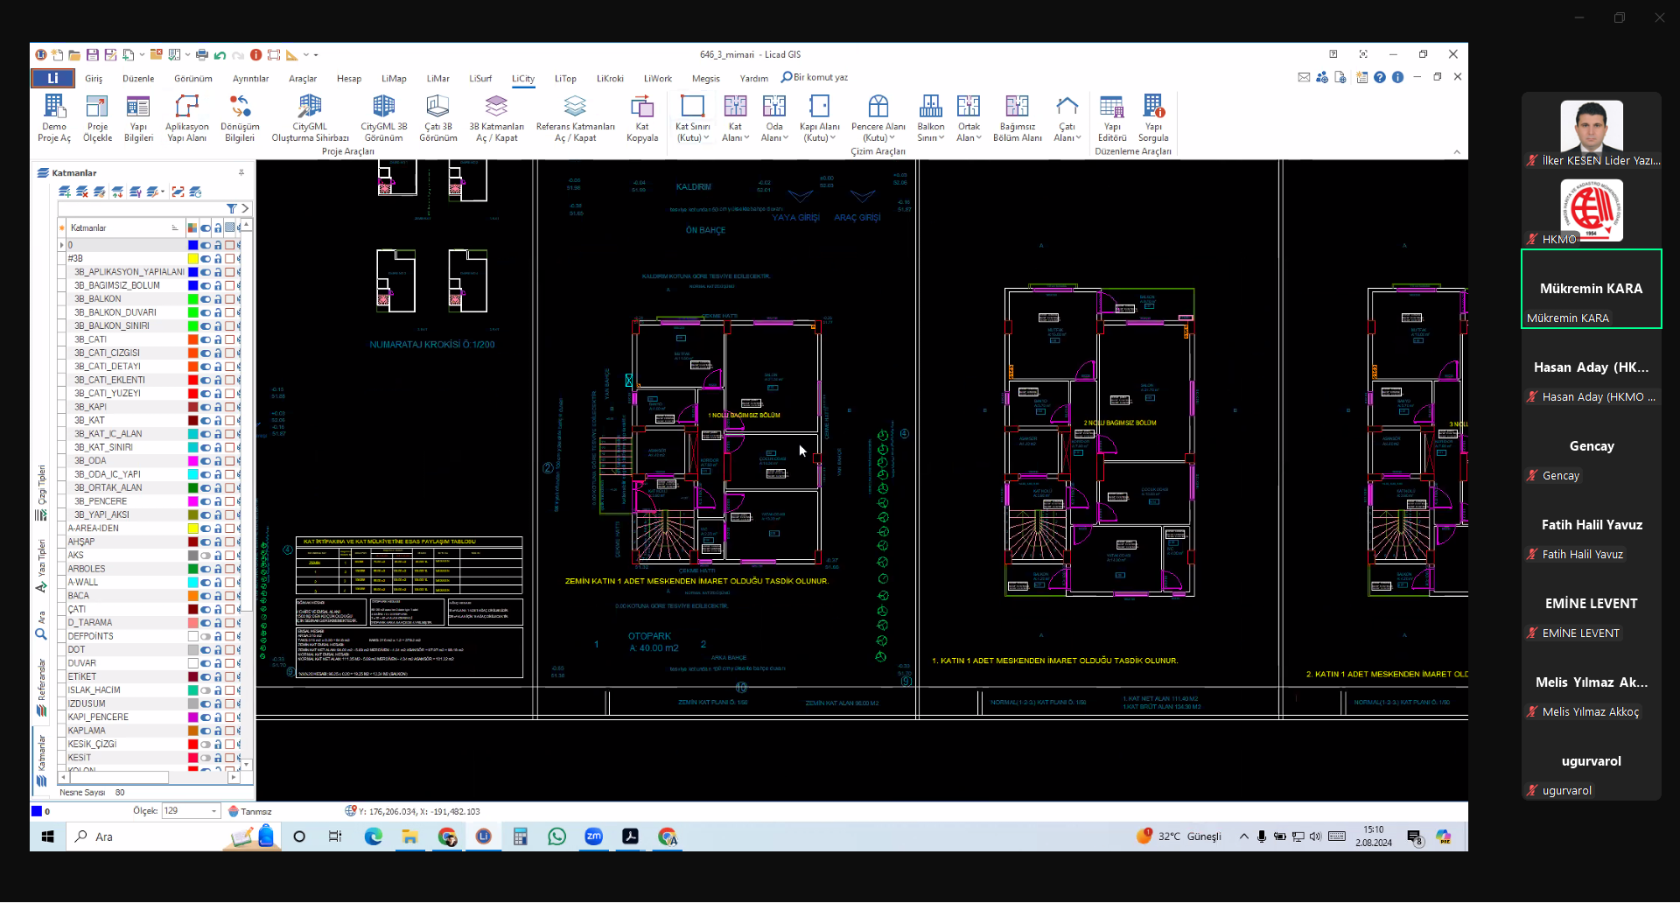Click the save icon in quick access toolbar
The height and width of the screenshot is (903, 1680).
[x=92, y=55]
